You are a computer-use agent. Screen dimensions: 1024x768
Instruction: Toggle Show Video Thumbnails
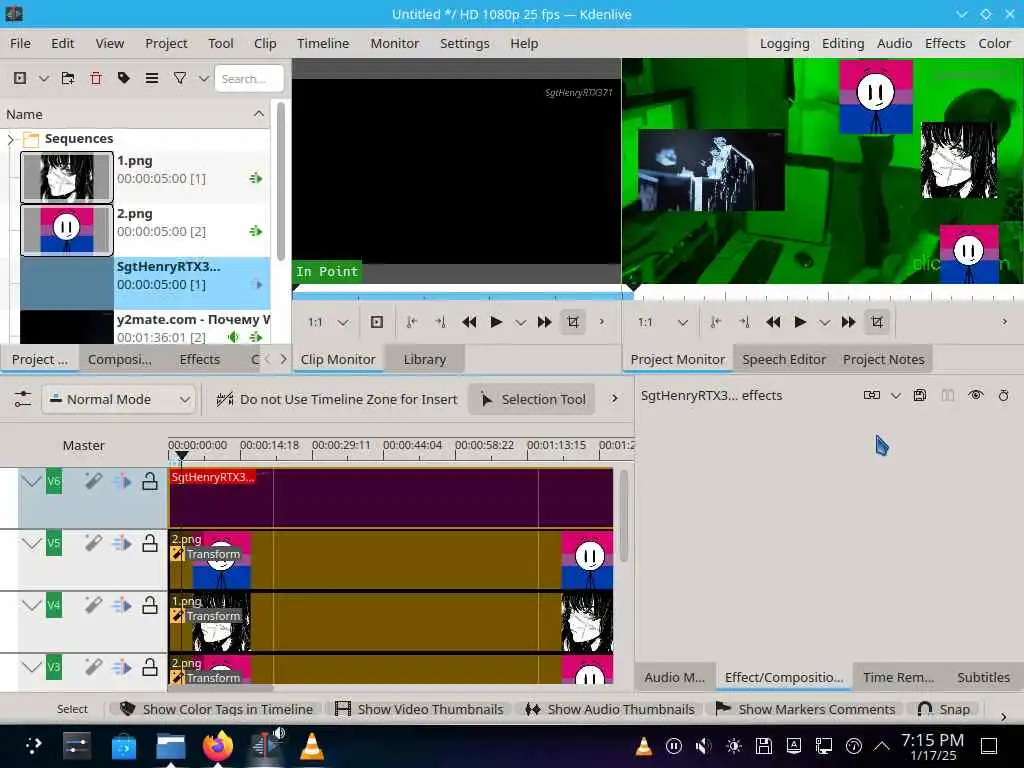point(419,709)
